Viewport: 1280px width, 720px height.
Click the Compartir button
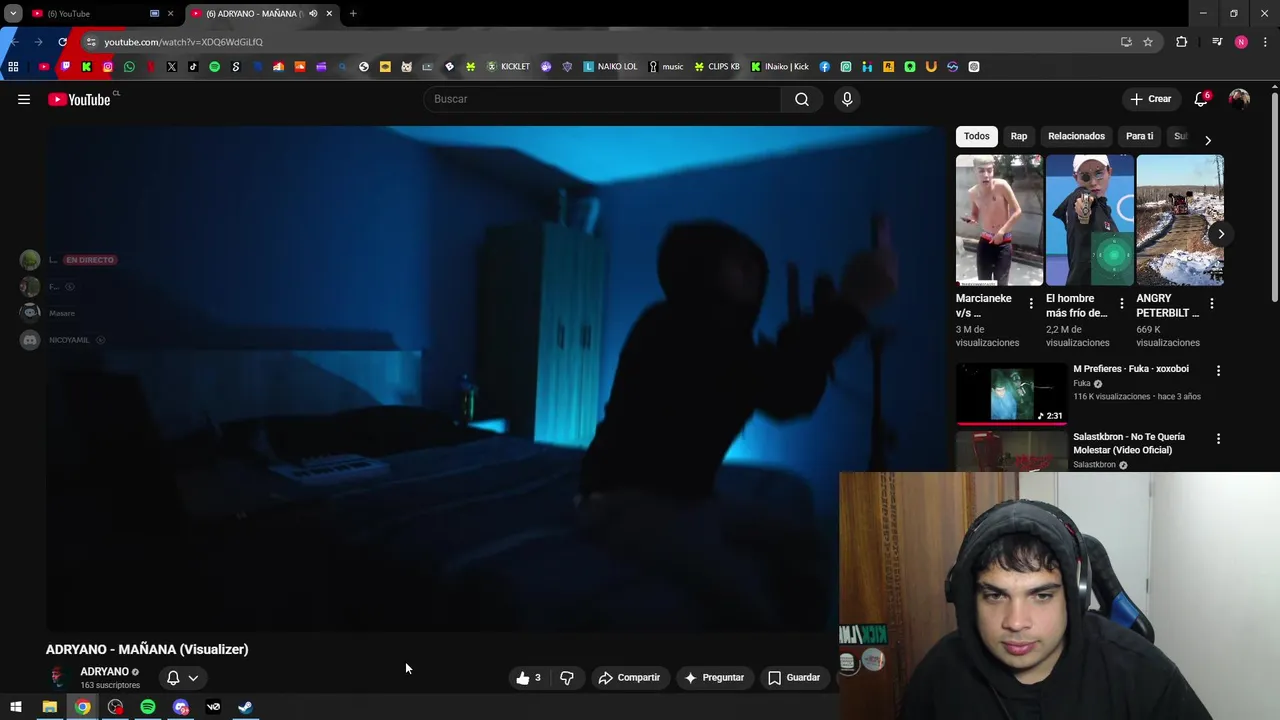(629, 678)
